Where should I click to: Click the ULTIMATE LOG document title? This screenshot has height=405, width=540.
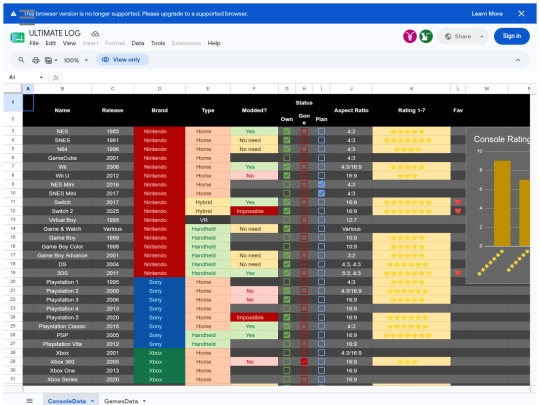pyautogui.click(x=55, y=33)
